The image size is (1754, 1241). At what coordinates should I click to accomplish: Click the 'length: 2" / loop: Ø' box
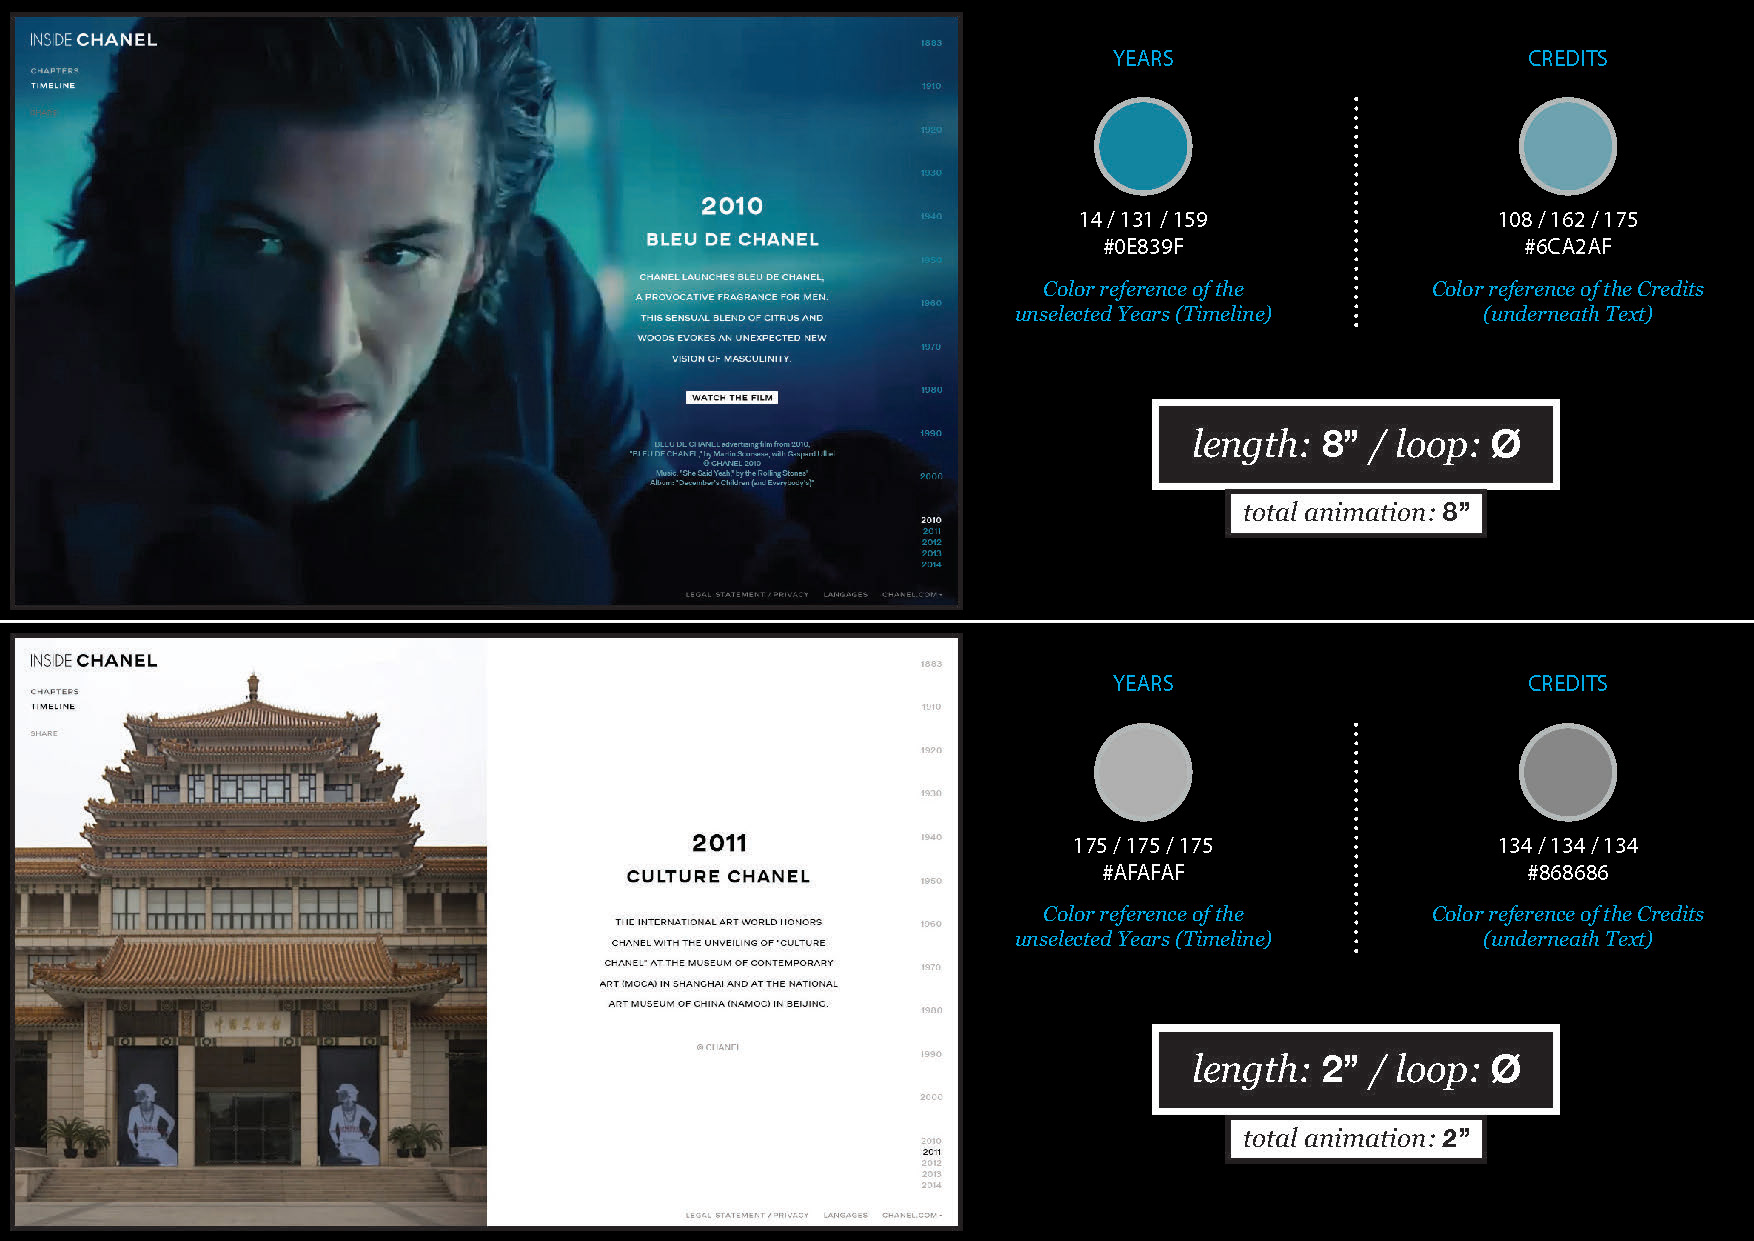coord(1356,1069)
